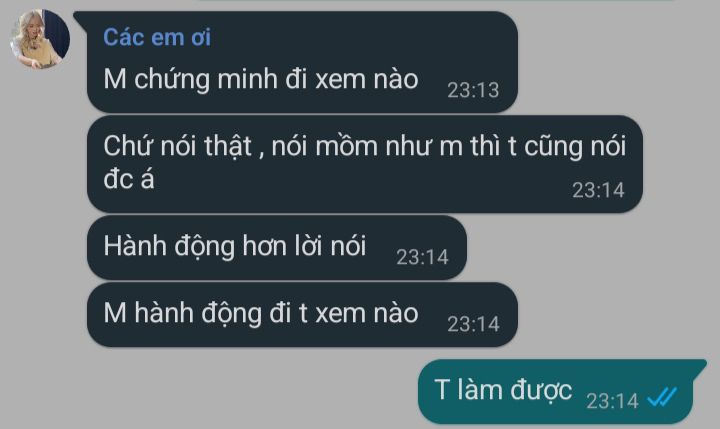Viewport: 720px width, 429px height.
Task: Select the message 'M chứng minh đi xem nào'
Action: pos(302,62)
